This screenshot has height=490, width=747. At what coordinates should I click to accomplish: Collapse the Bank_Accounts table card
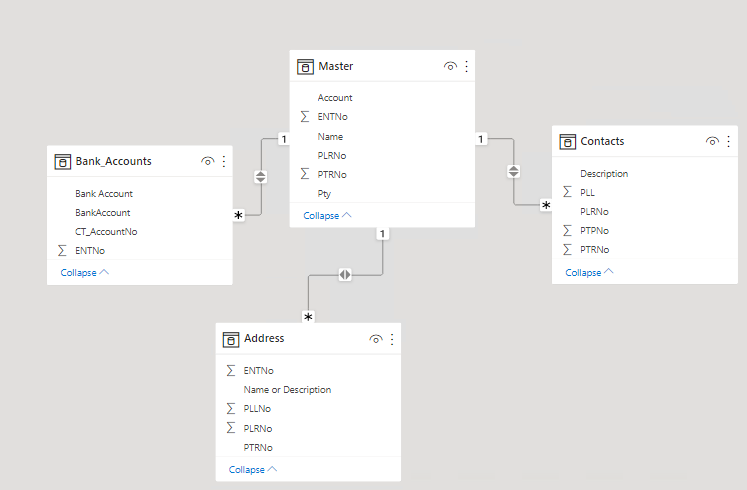pyautogui.click(x=85, y=272)
